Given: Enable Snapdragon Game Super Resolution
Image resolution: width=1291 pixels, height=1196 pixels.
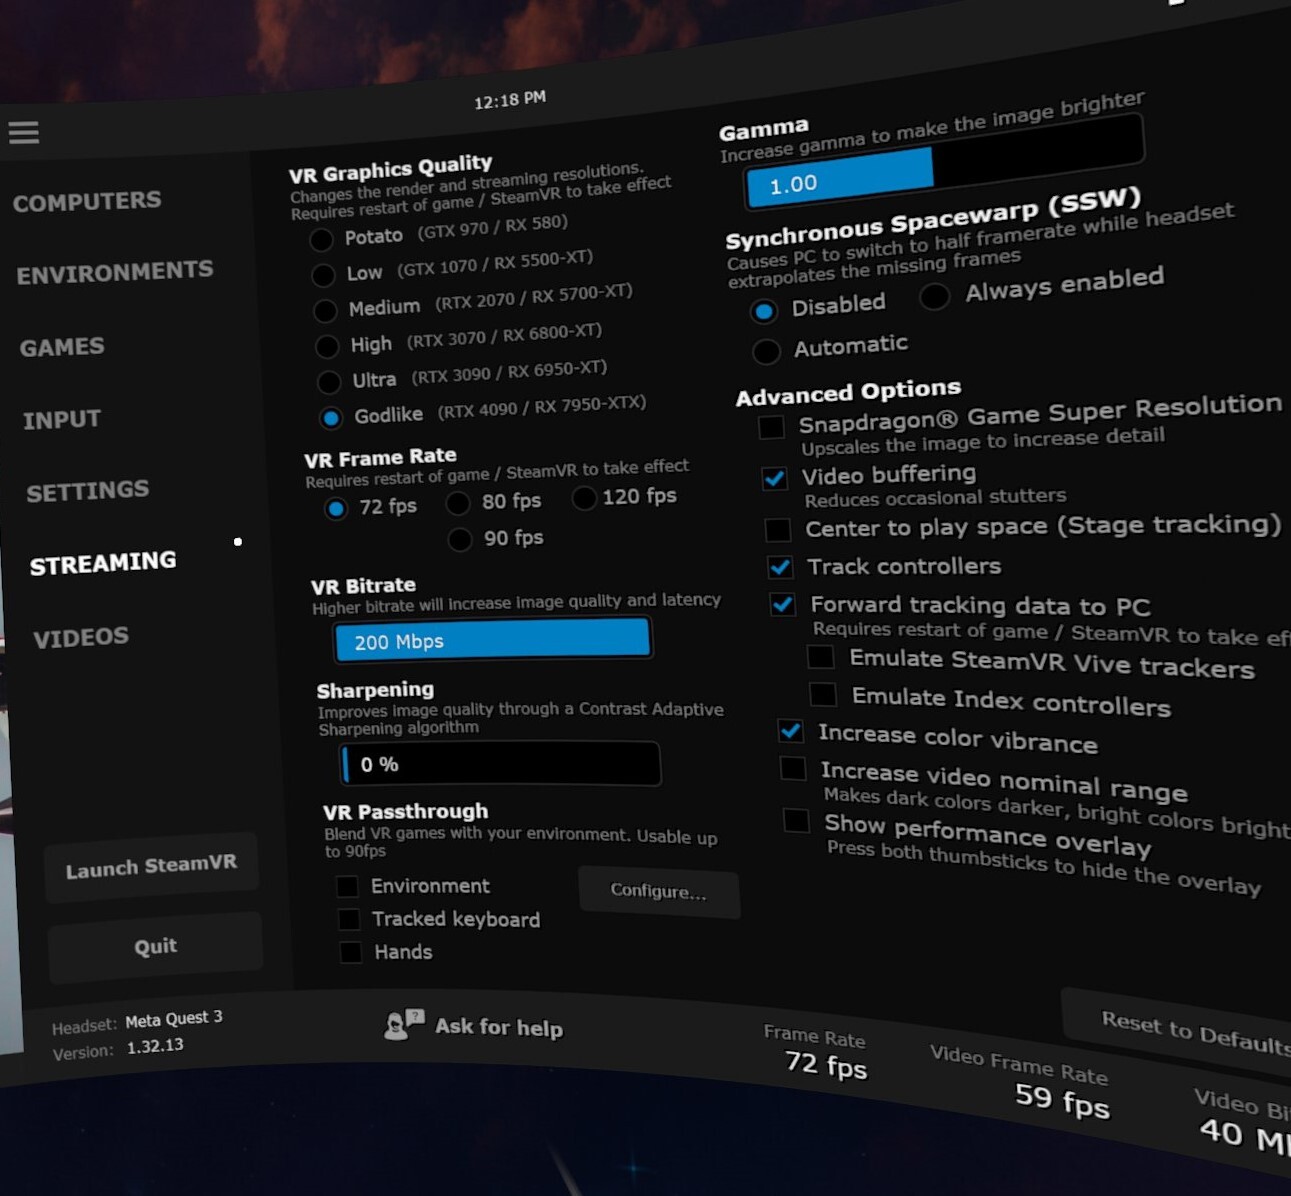Looking at the screenshot, I should coord(771,427).
